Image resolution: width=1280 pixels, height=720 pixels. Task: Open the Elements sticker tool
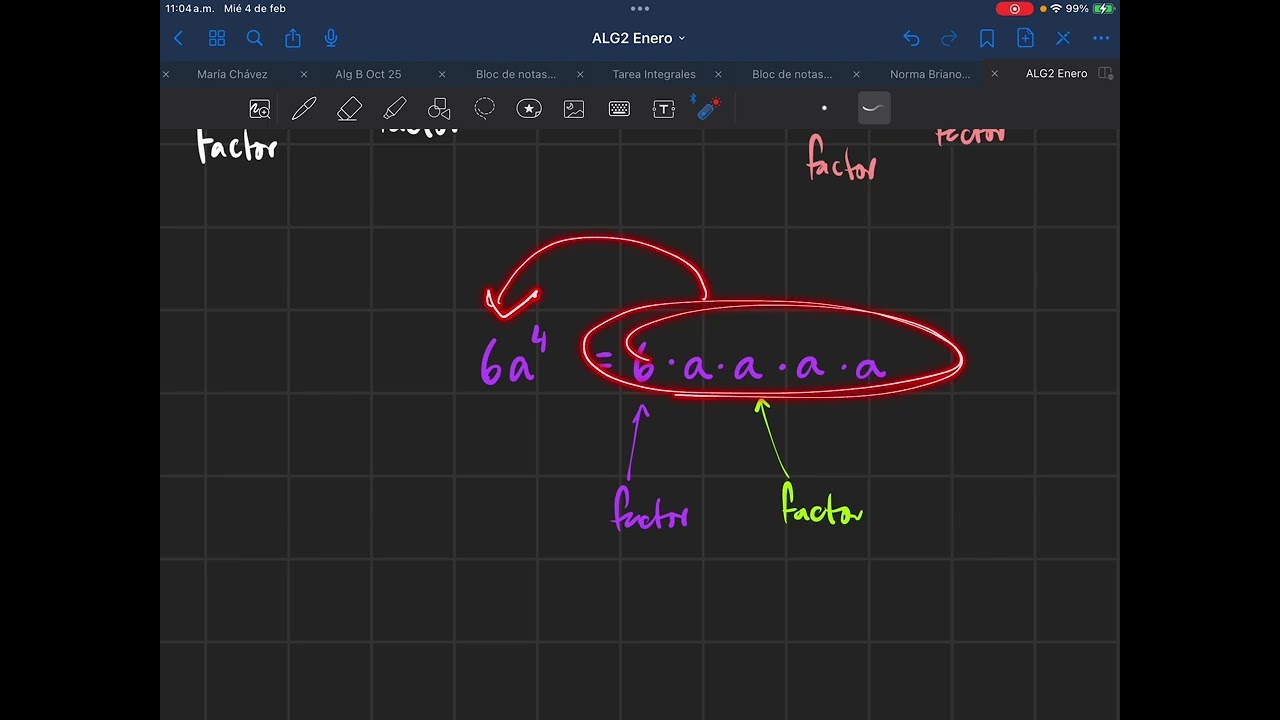[529, 109]
